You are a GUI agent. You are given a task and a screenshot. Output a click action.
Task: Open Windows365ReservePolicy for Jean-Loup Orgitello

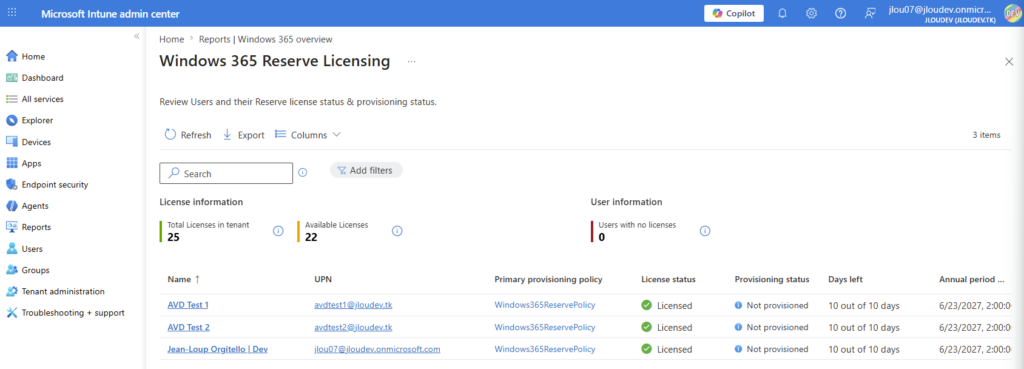[545, 349]
